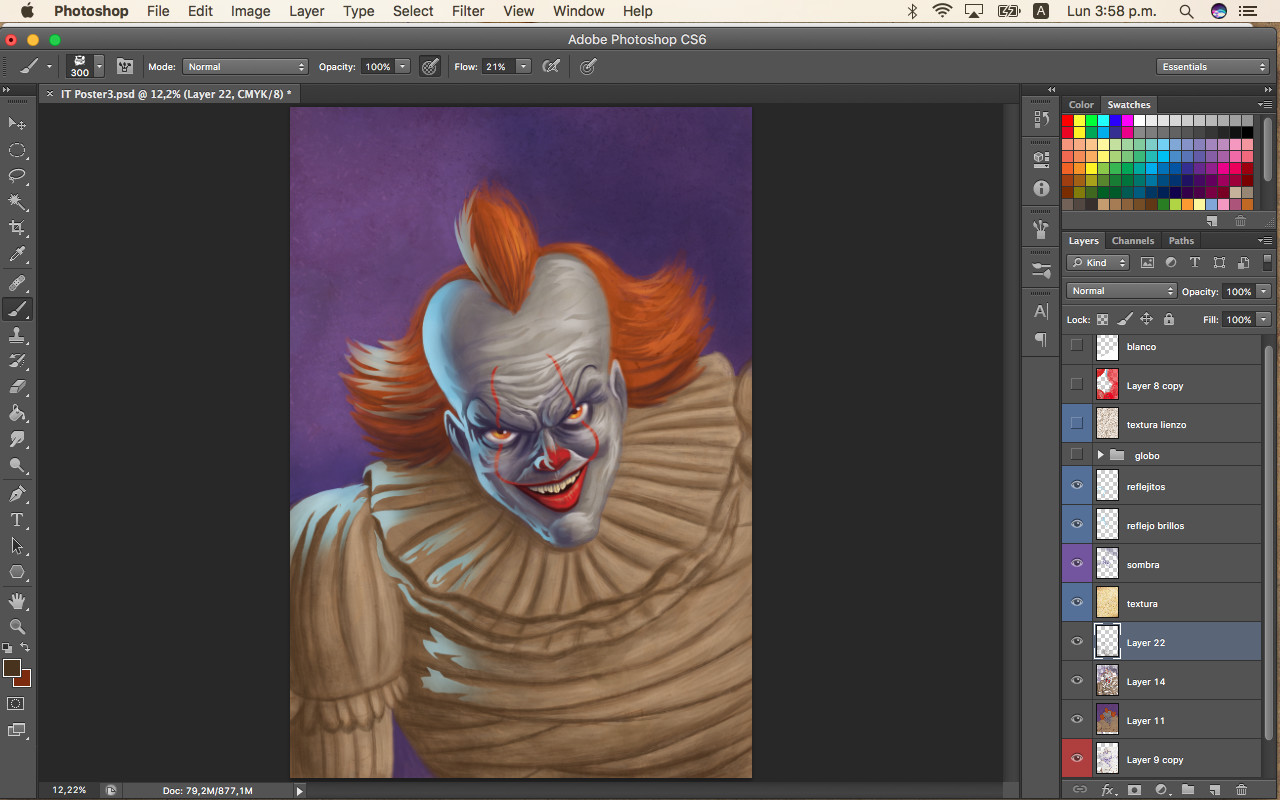This screenshot has width=1280, height=800.
Task: Switch to the Color tab
Action: pyautogui.click(x=1081, y=105)
